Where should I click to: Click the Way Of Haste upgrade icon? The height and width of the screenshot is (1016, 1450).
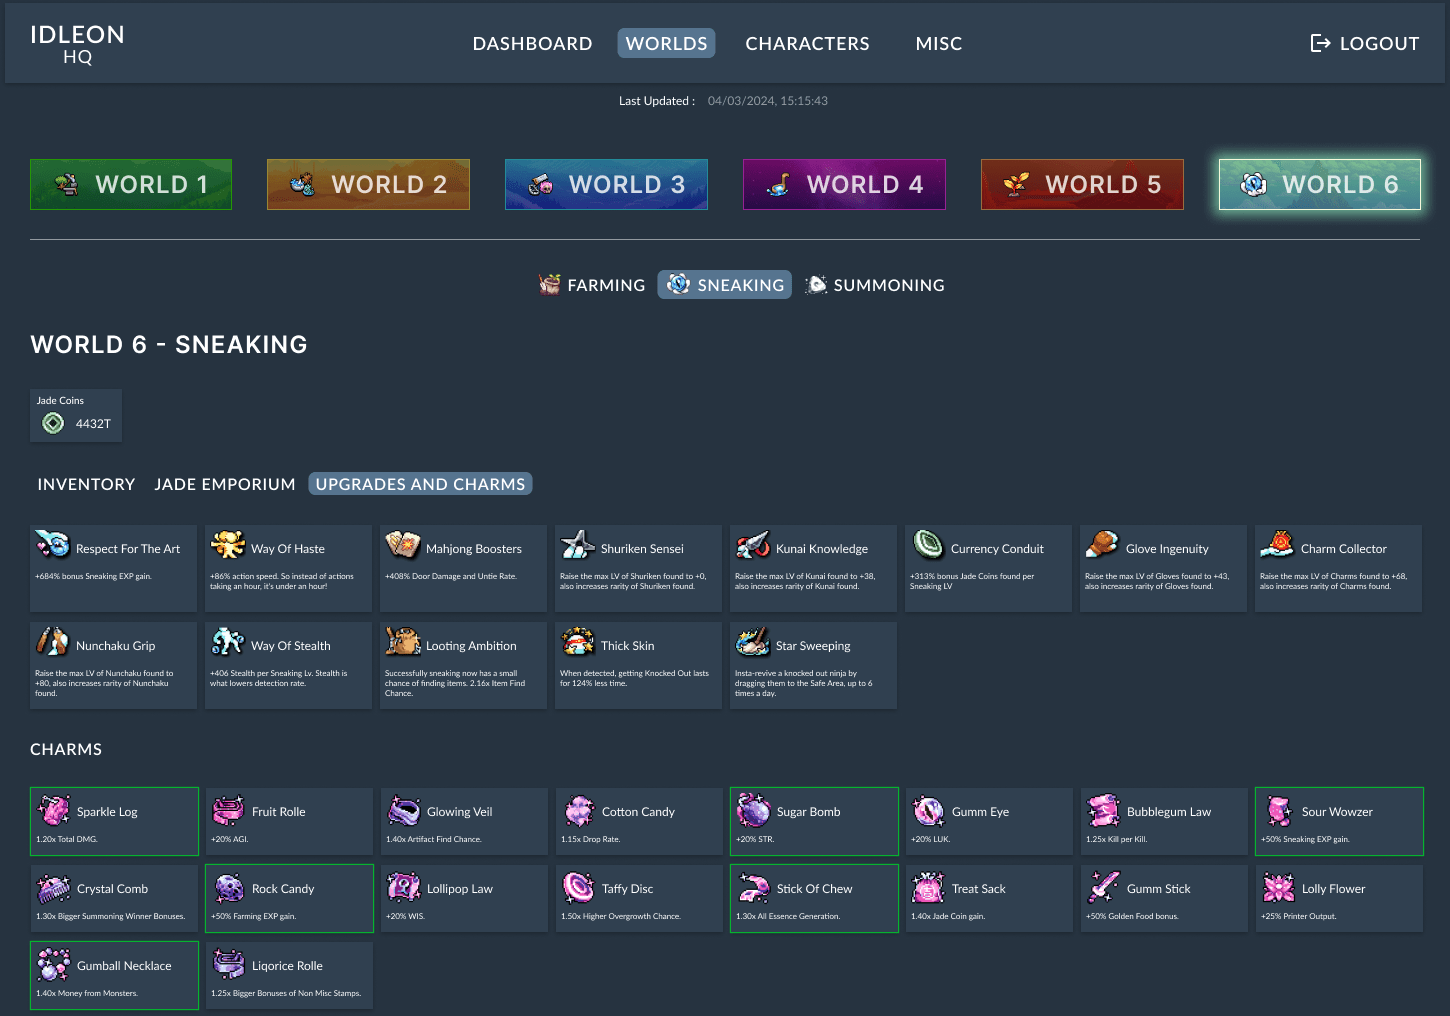click(228, 545)
